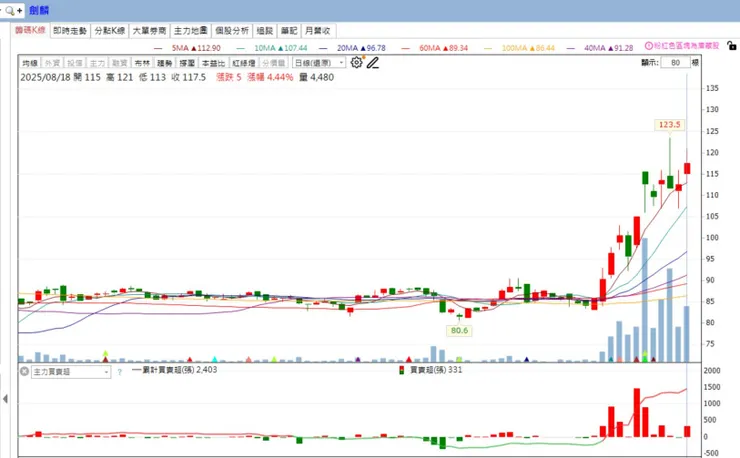Image resolution: width=740 pixels, height=458 pixels.
Task: Open the 個股分析 tab
Action: coord(232,31)
